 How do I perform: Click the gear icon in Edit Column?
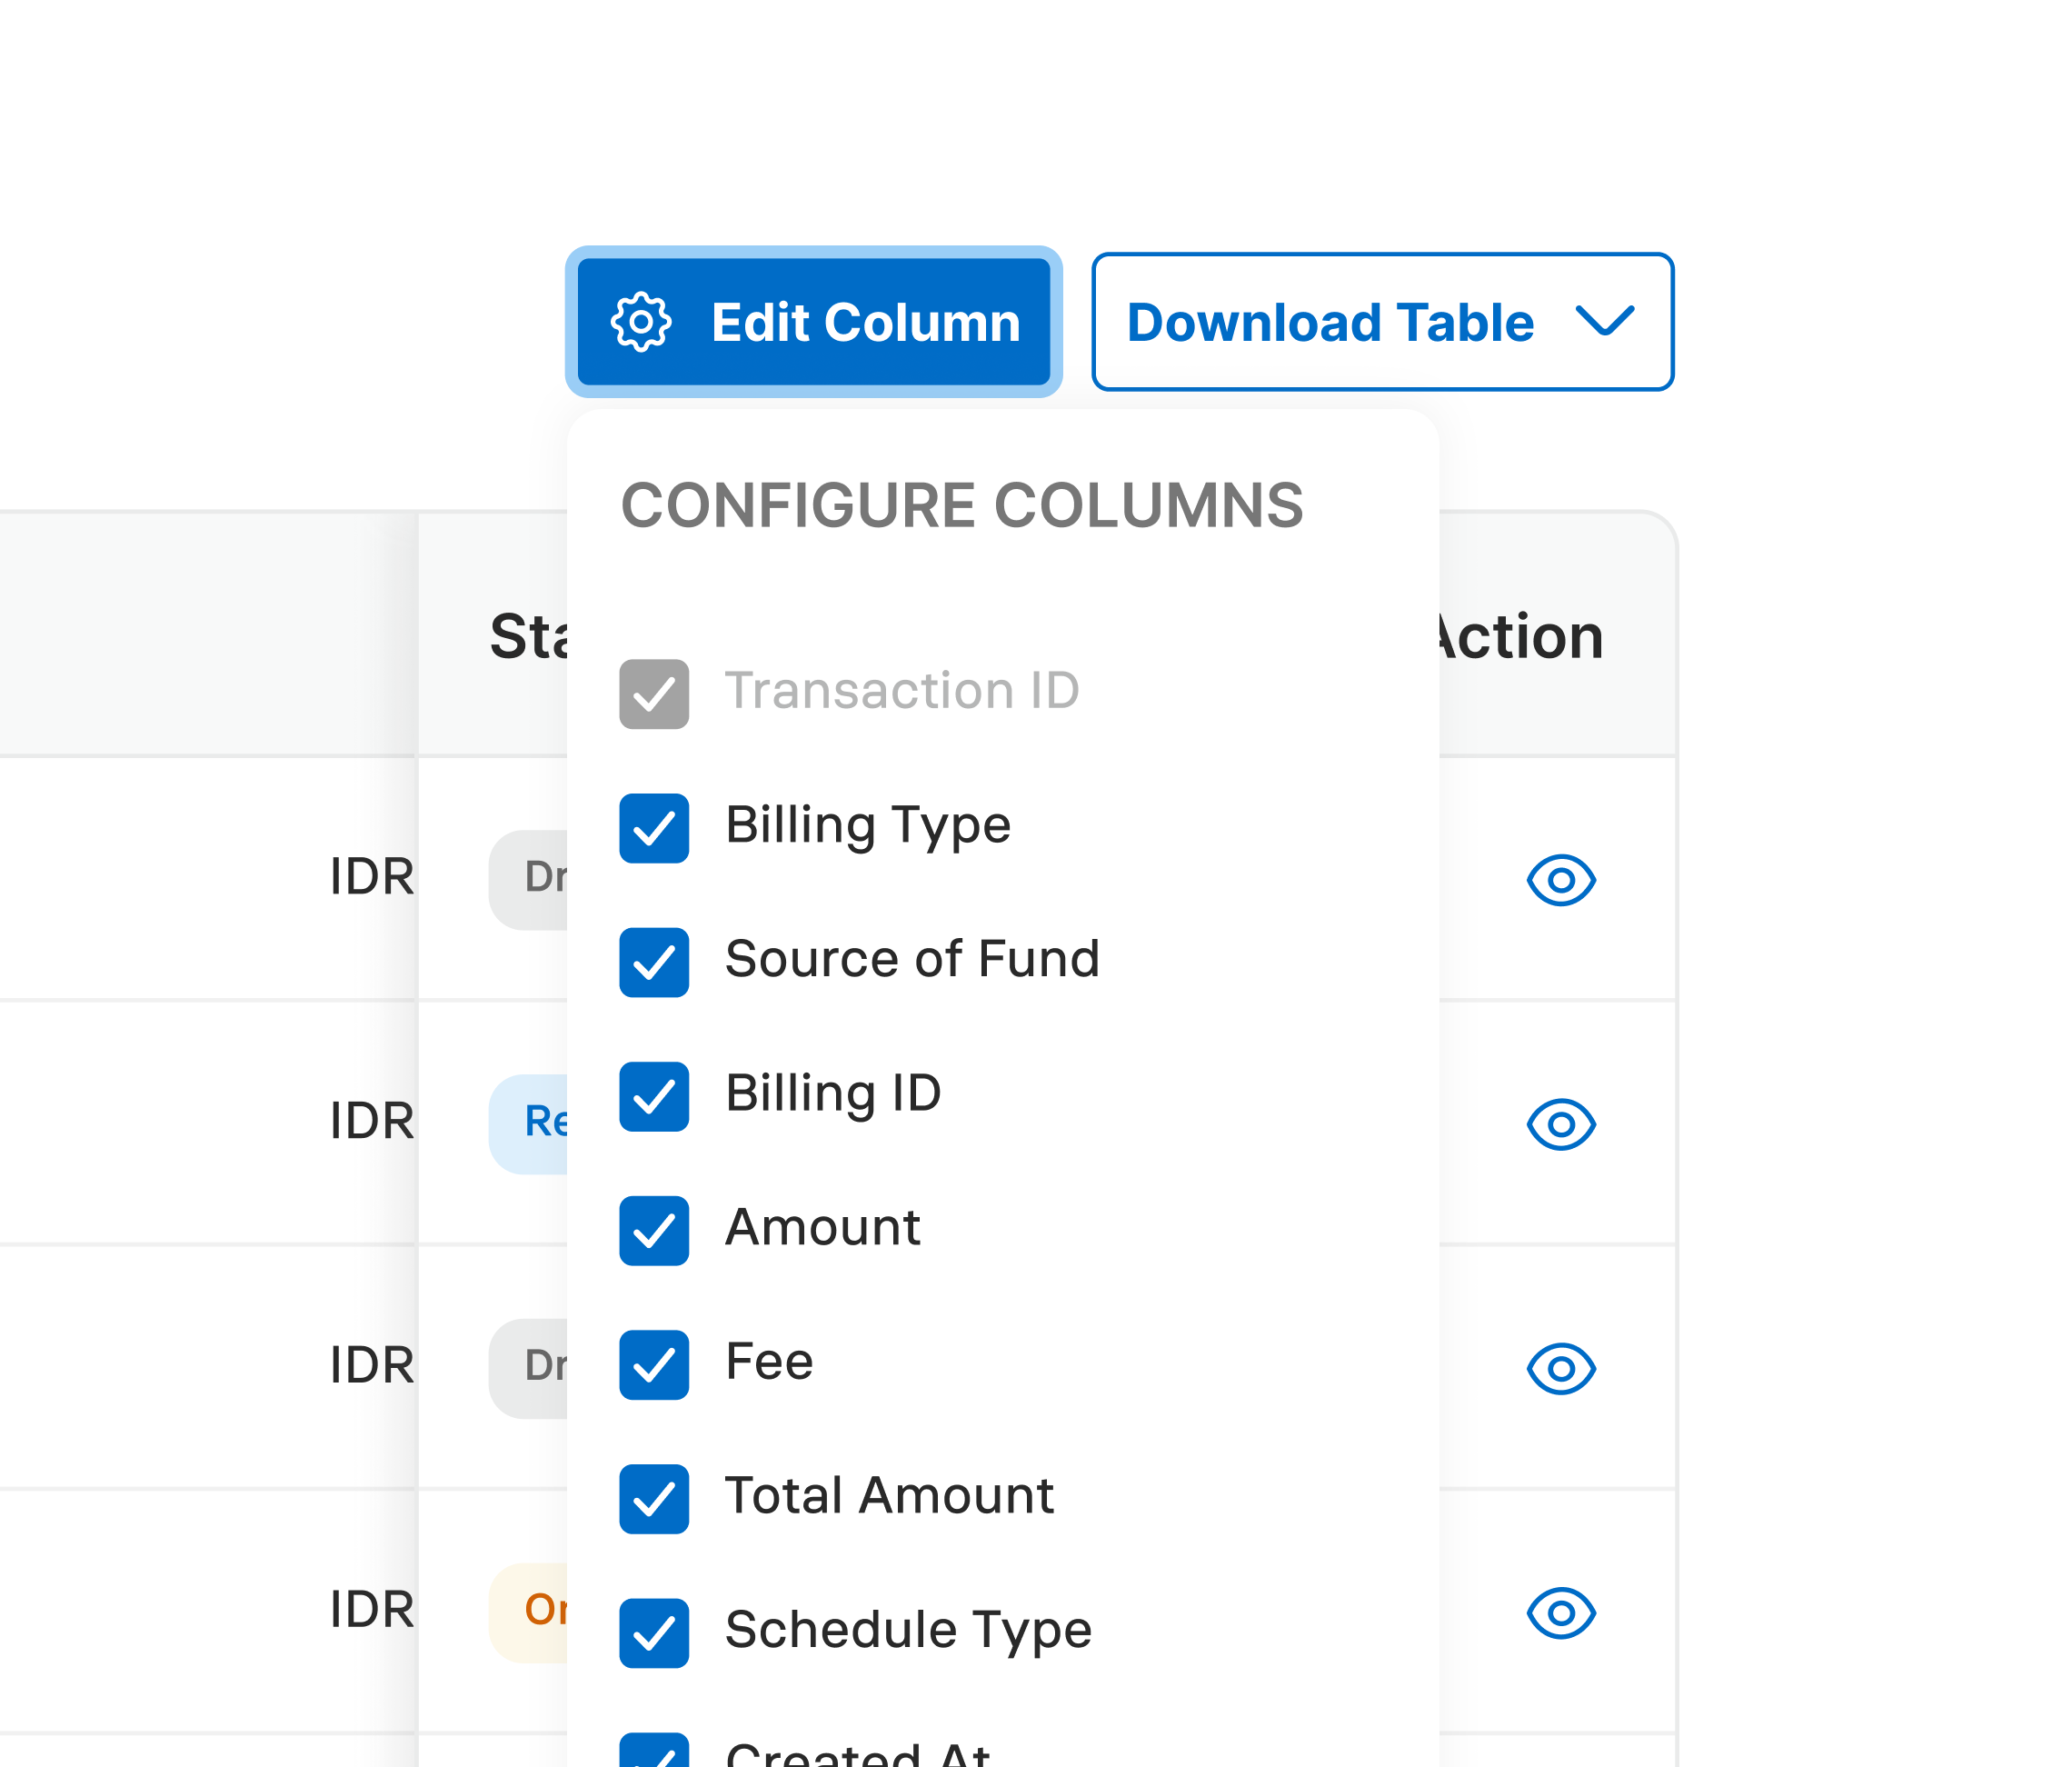[x=641, y=322]
